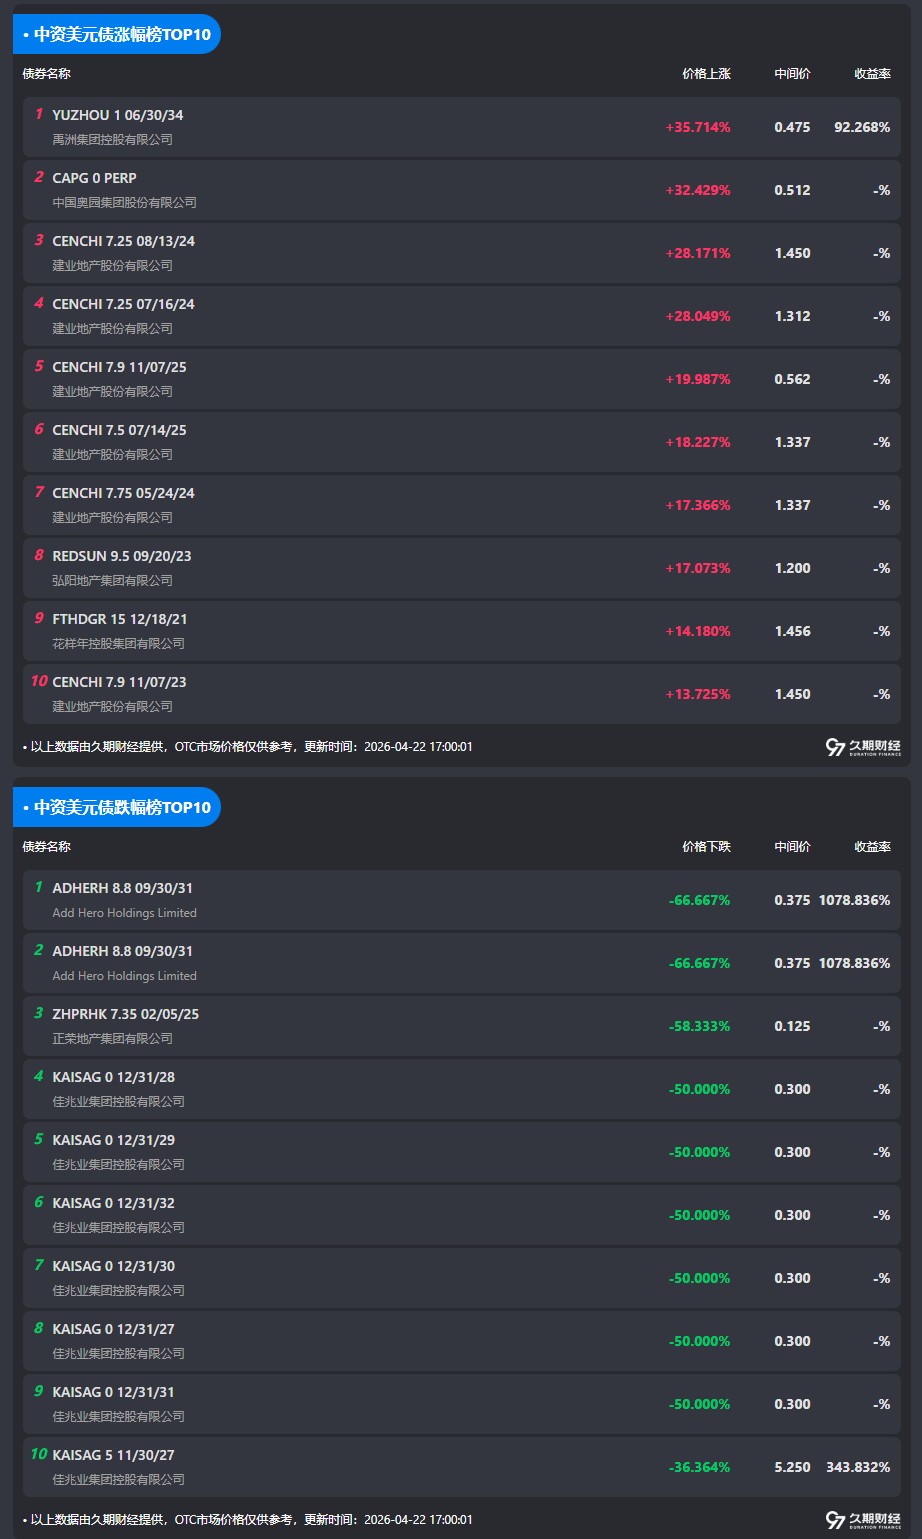Open the YUZHOU 1 06/30/34 bond row
This screenshot has height=1539, width=922.
click(x=461, y=127)
